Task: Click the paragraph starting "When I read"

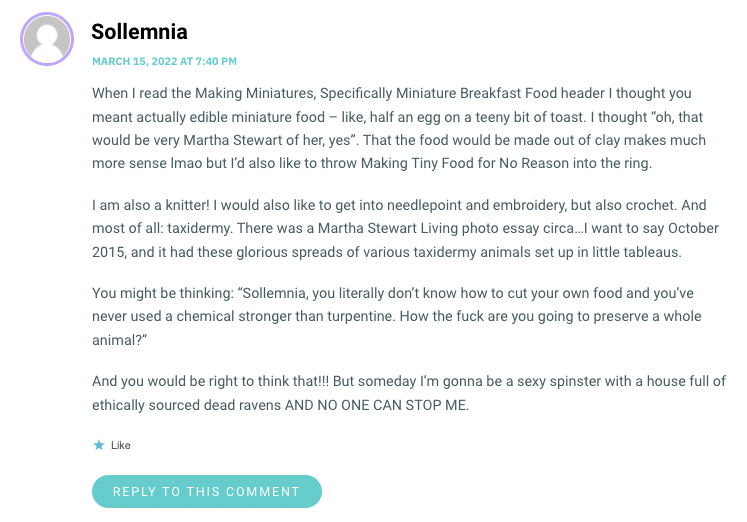Action: (399, 128)
